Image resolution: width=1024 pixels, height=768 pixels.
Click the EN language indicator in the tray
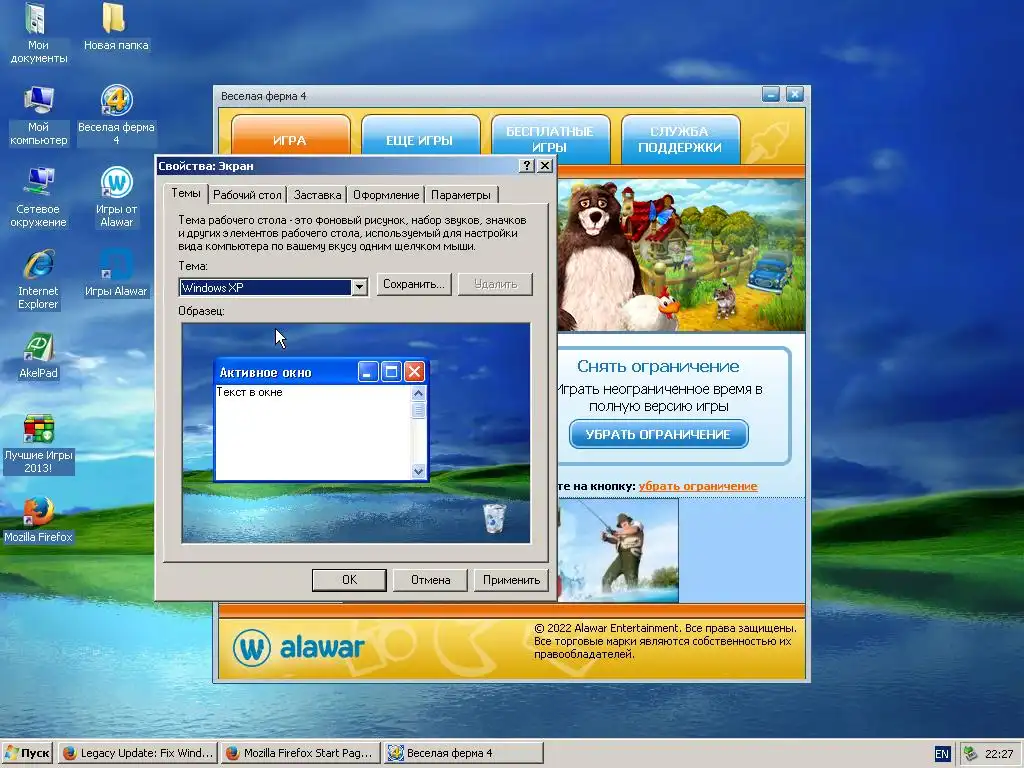pyautogui.click(x=942, y=754)
